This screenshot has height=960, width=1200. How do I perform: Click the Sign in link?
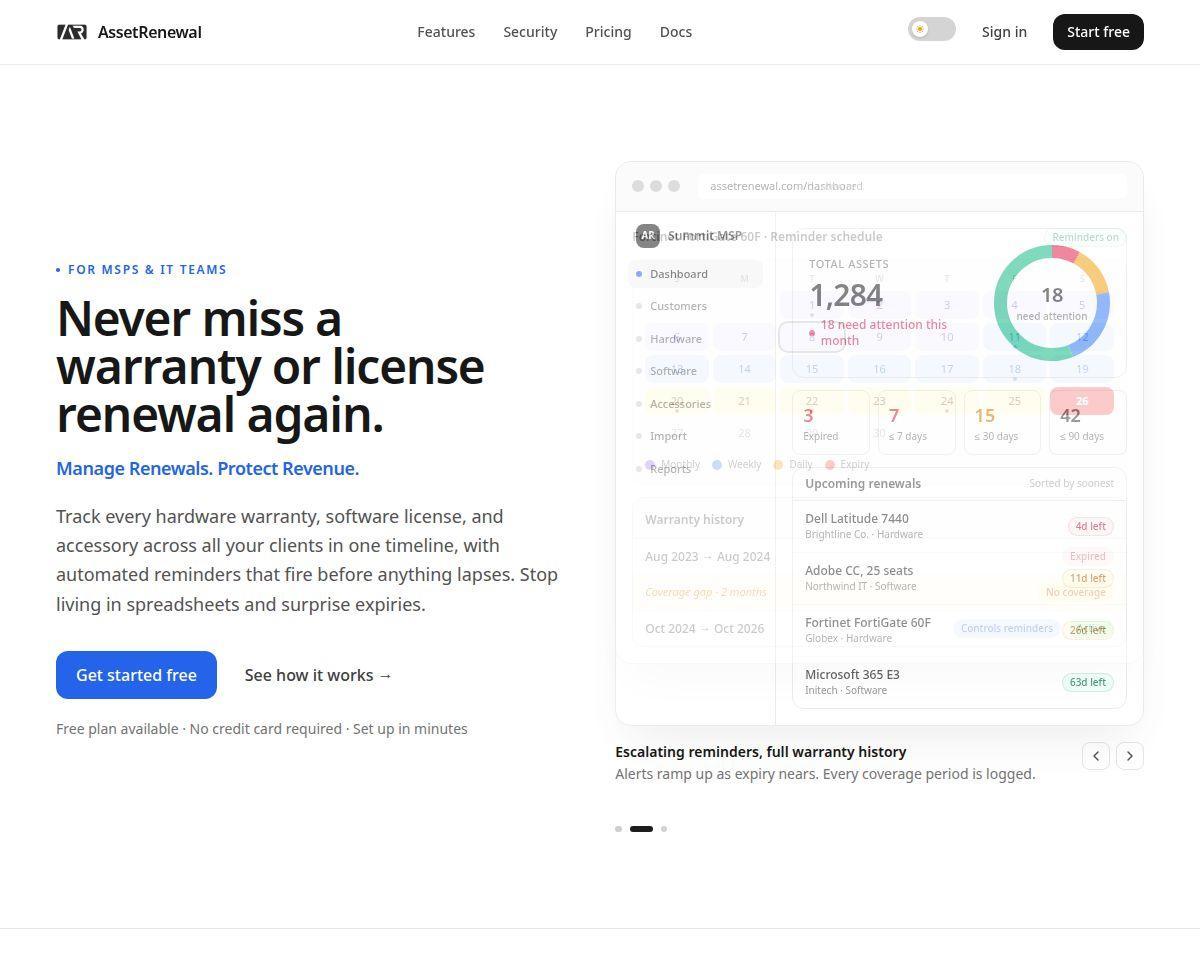[x=1004, y=32]
